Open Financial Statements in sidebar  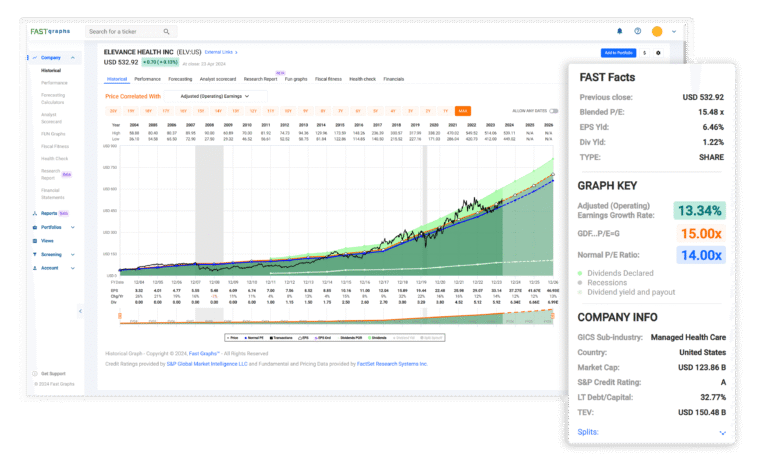point(53,194)
